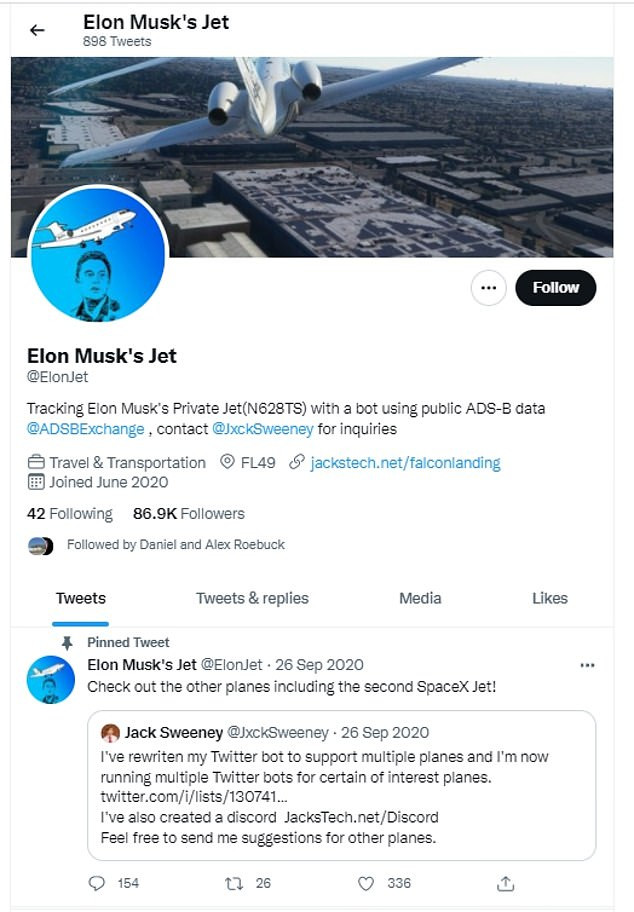Open the three-dots profile options menu
The height and width of the screenshot is (912, 634).
(x=488, y=287)
